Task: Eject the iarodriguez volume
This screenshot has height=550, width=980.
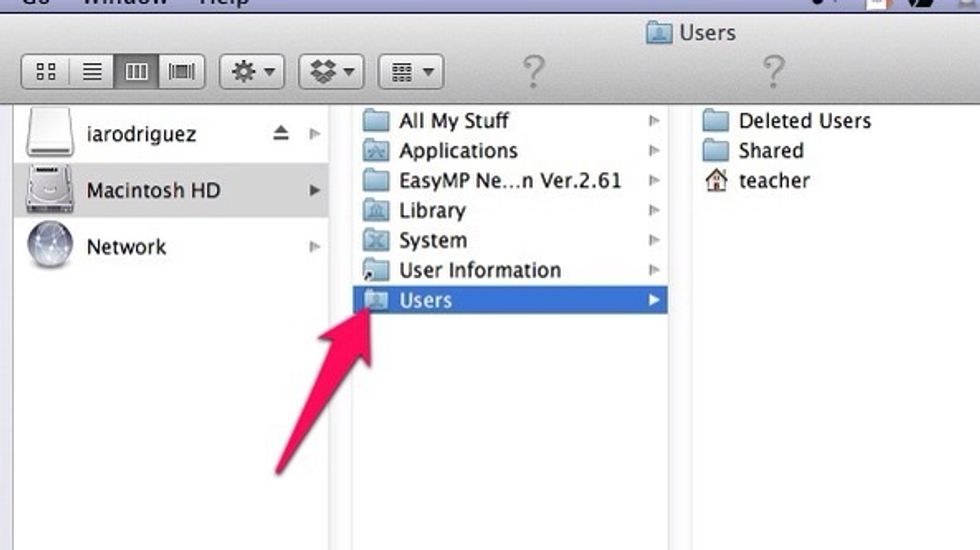Action: 281,133
